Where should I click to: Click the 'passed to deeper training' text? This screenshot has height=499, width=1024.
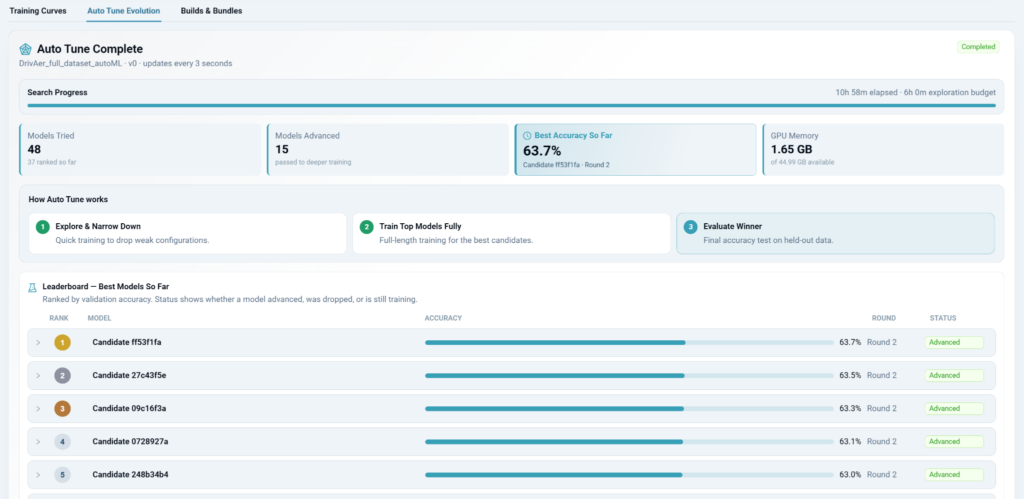tap(313, 162)
